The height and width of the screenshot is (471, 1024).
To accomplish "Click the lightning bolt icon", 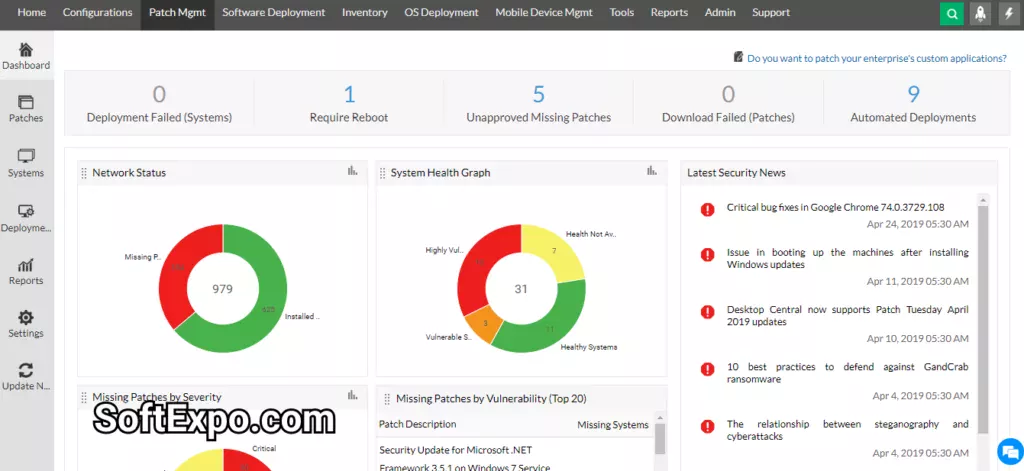I will click(1010, 14).
